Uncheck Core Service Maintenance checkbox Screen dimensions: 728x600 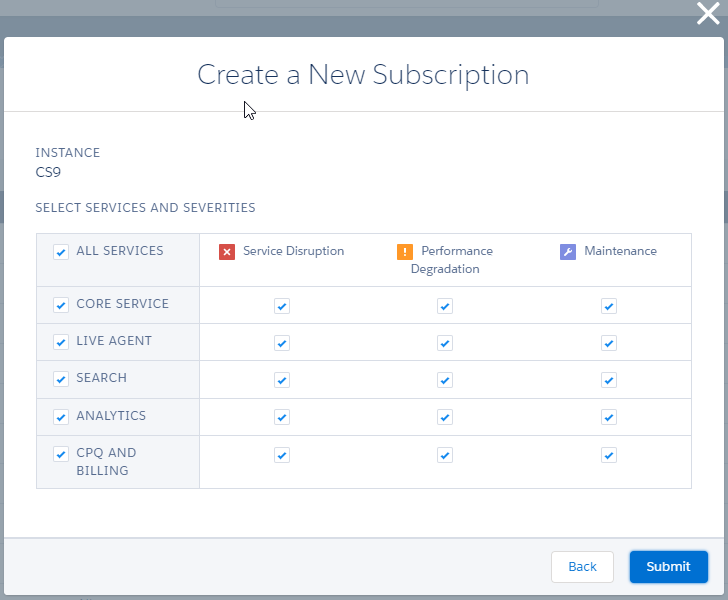[609, 306]
